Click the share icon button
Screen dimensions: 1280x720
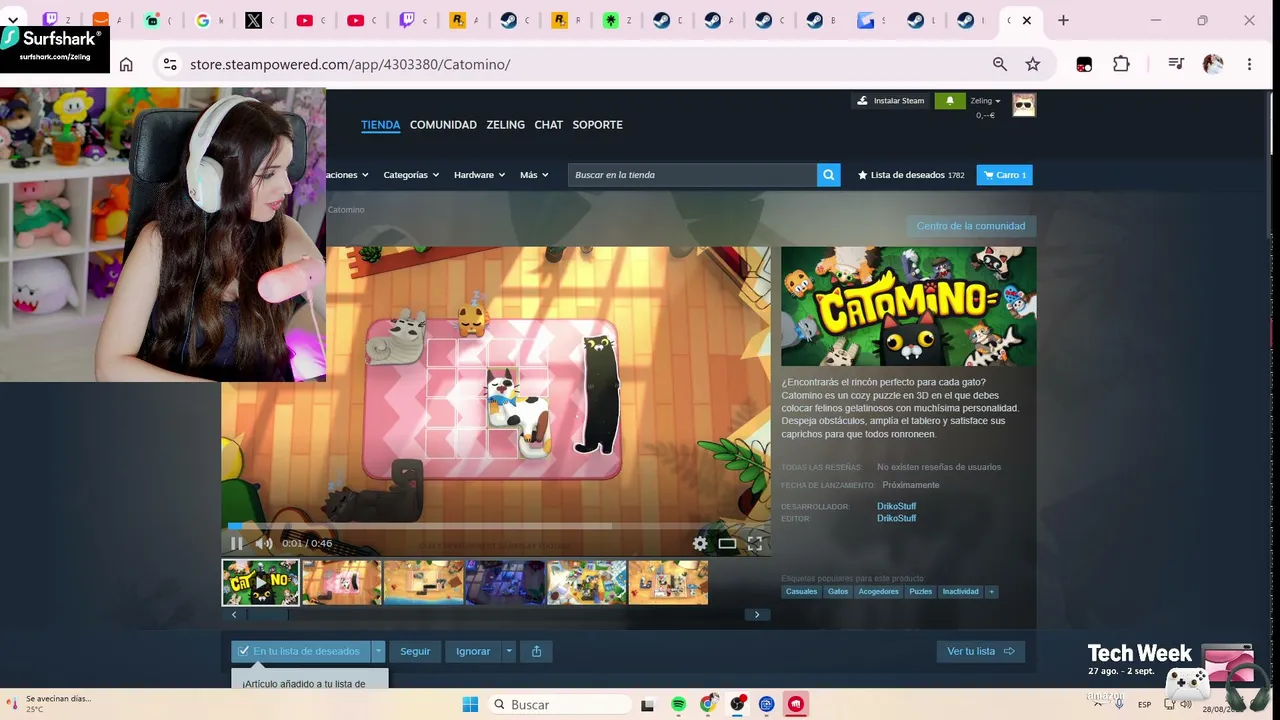point(536,651)
